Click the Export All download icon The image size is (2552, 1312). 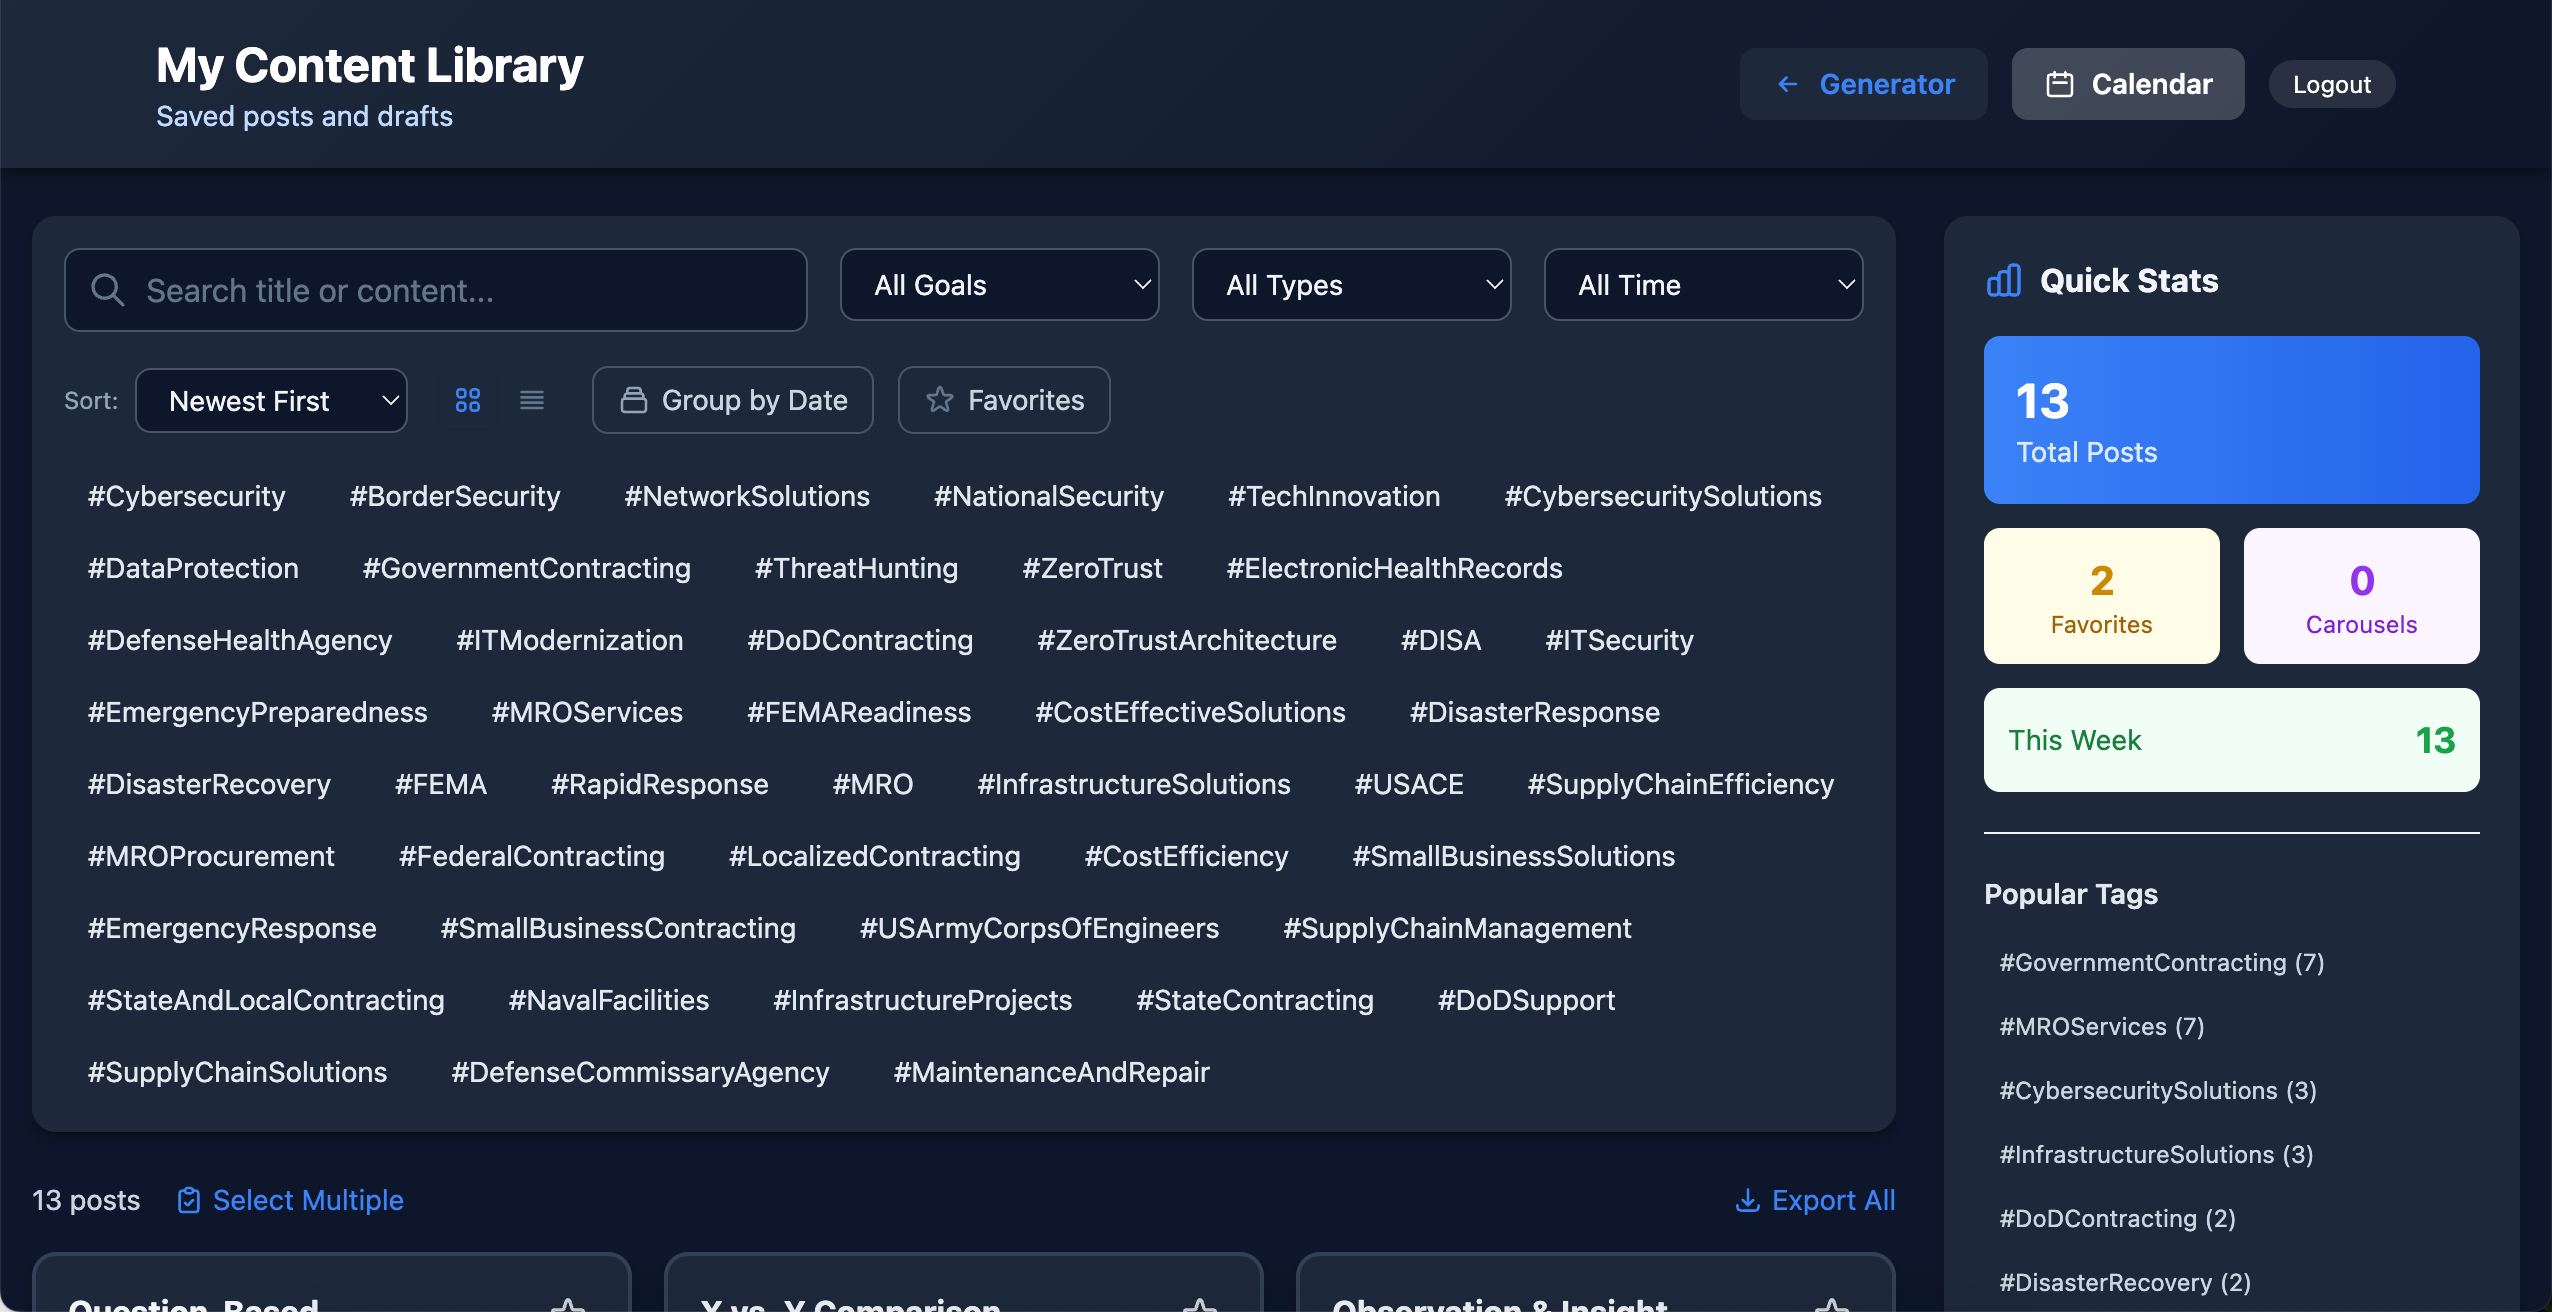click(x=1747, y=1200)
